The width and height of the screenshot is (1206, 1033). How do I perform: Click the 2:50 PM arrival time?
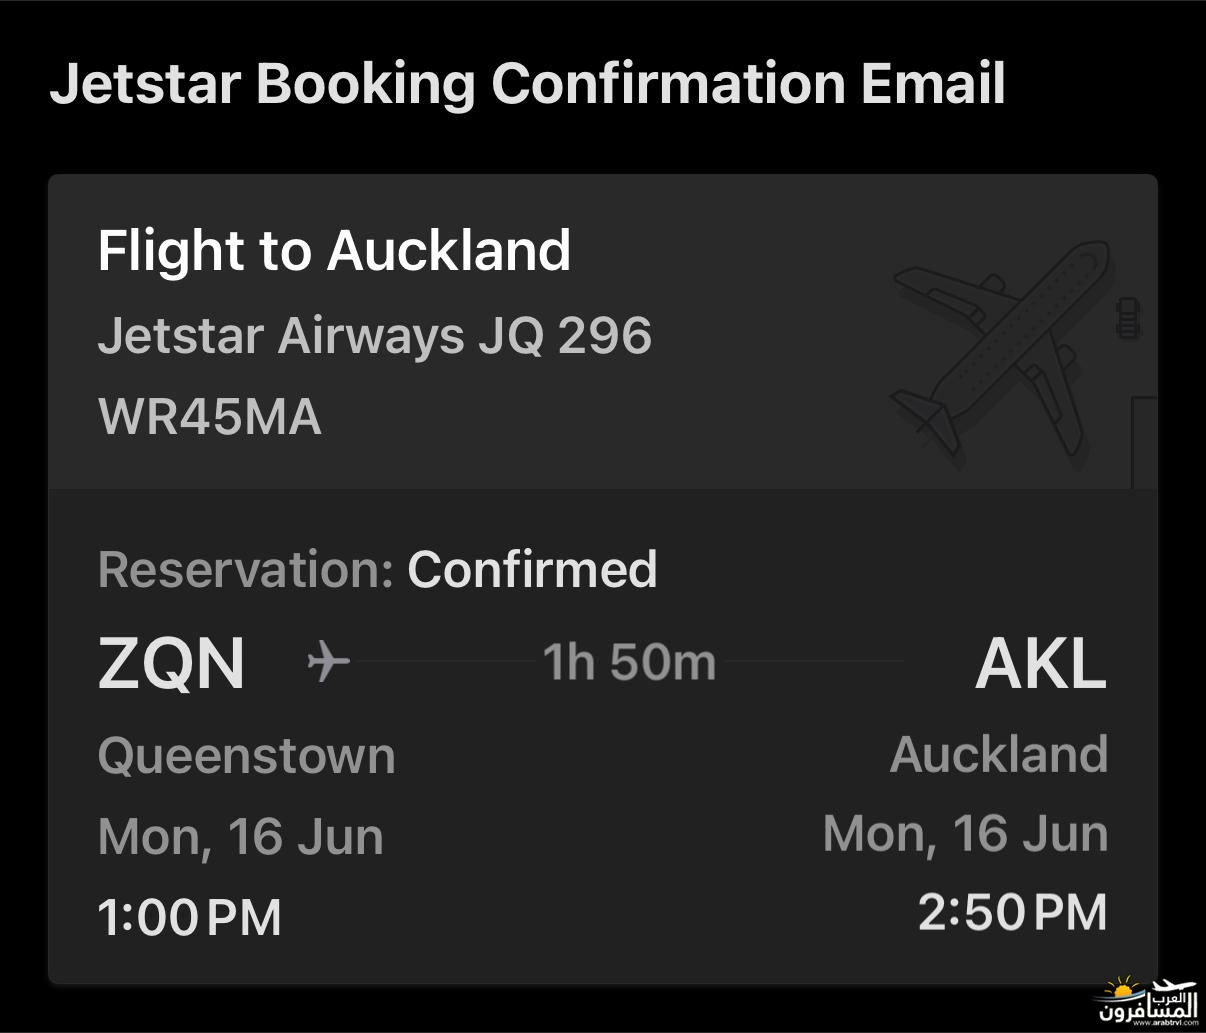pos(1013,913)
